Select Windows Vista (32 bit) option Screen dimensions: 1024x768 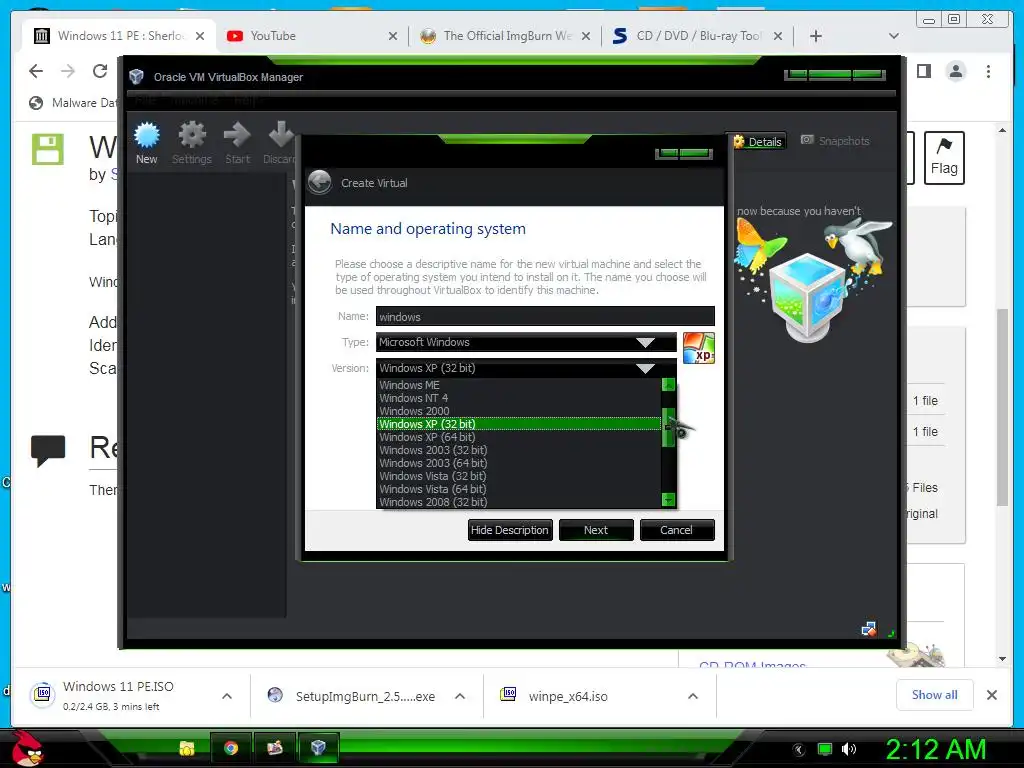pyautogui.click(x=519, y=477)
